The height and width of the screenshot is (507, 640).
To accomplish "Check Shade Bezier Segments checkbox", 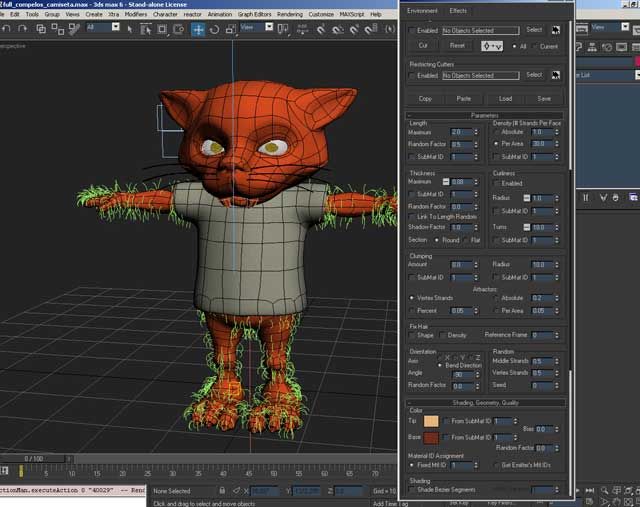I will pos(412,489).
